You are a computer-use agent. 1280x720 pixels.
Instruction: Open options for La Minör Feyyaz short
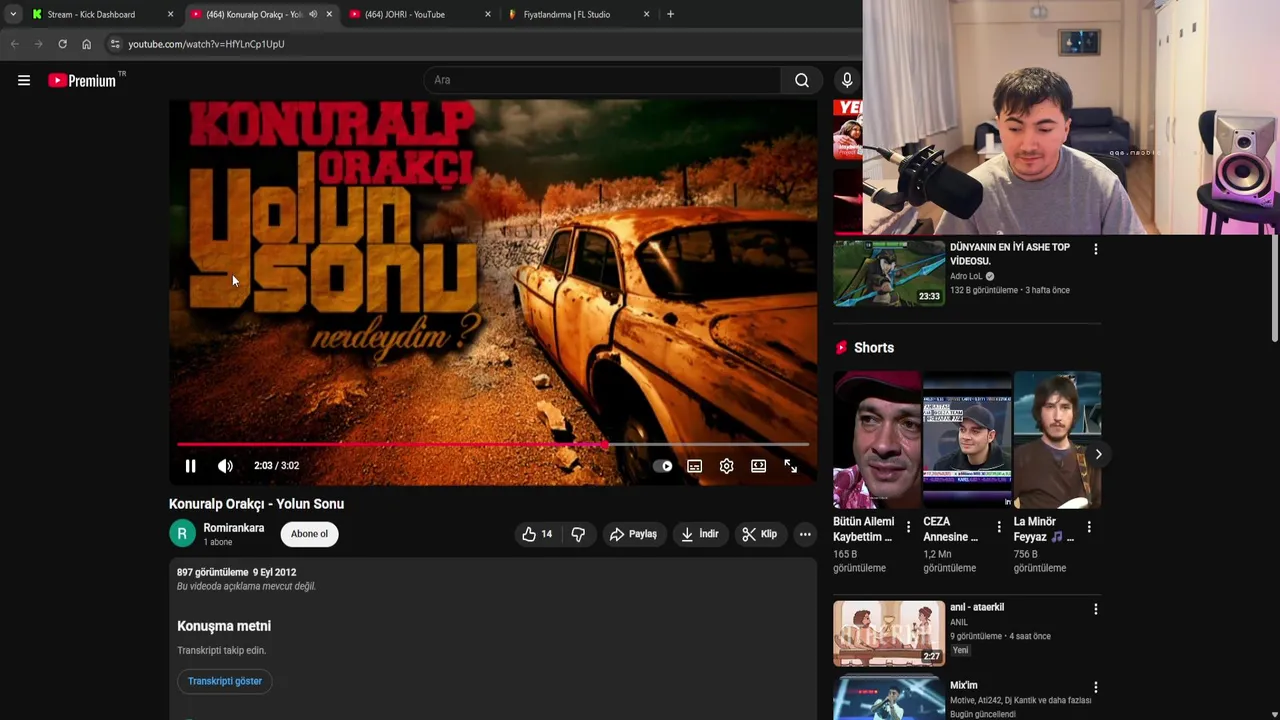[1088, 526]
